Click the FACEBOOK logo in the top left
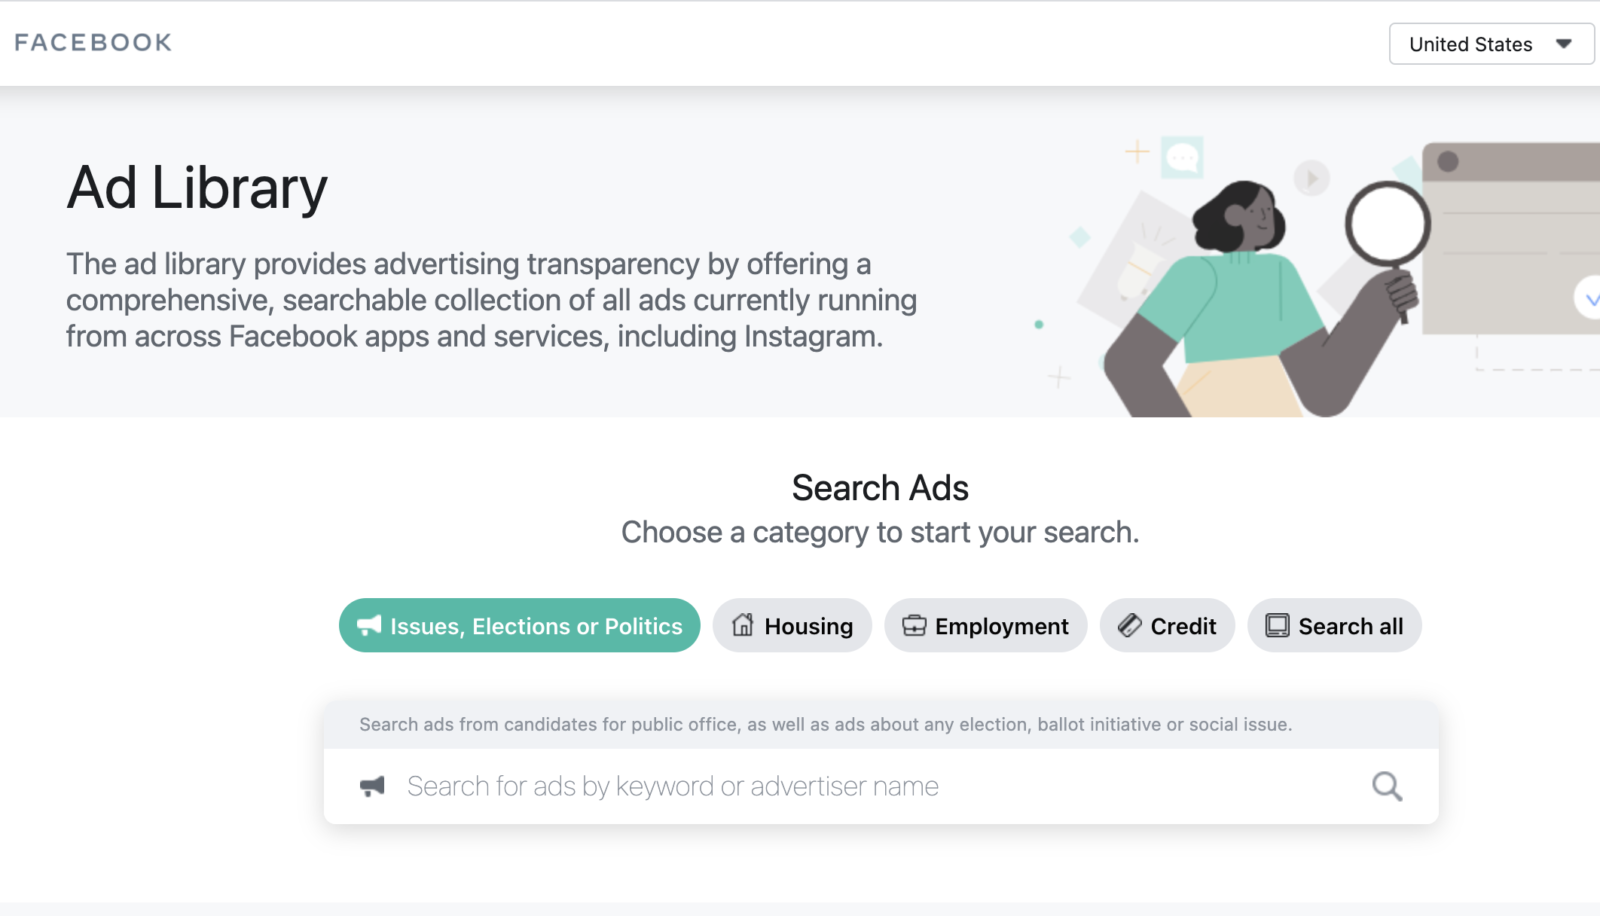Viewport: 1600px width, 916px height. 92,42
